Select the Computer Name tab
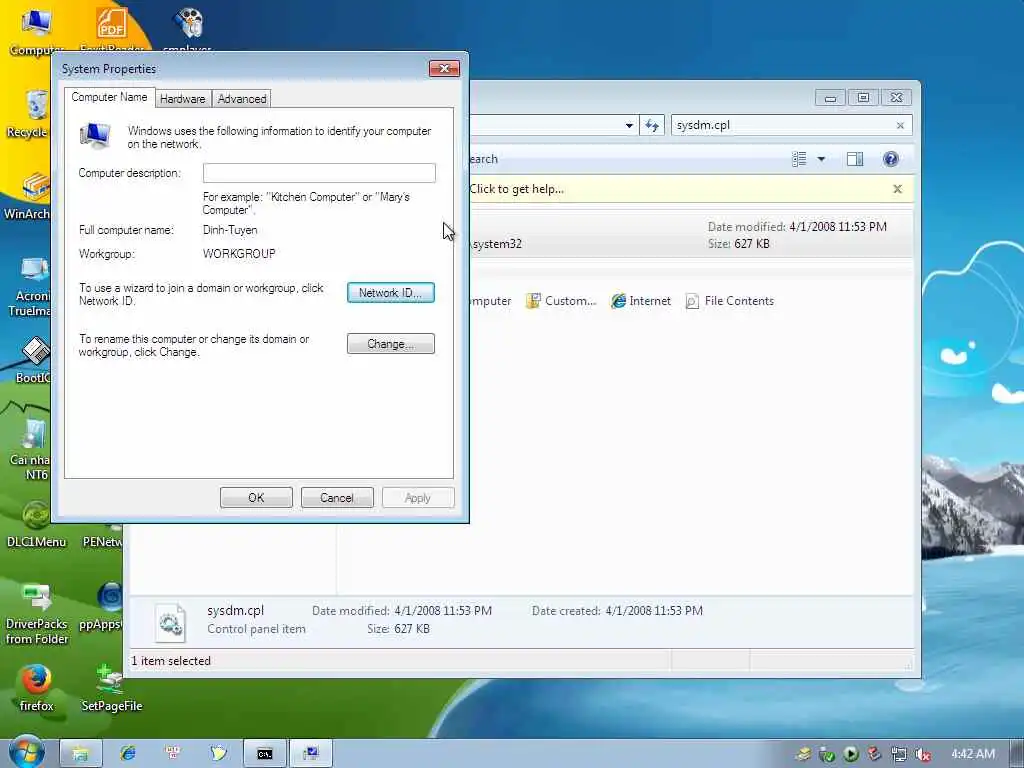 pyautogui.click(x=109, y=97)
